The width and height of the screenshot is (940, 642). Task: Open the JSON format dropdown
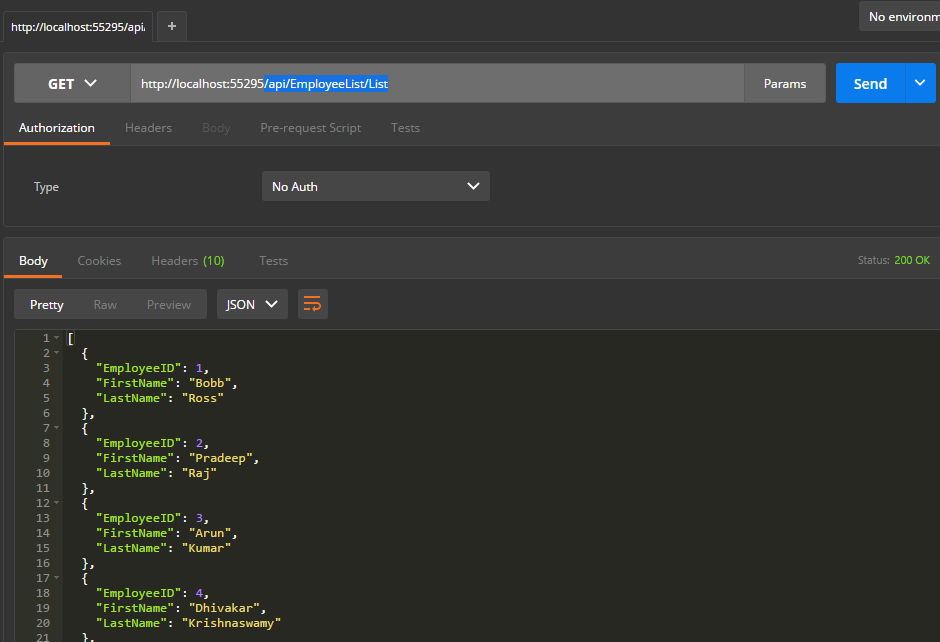tap(252, 305)
